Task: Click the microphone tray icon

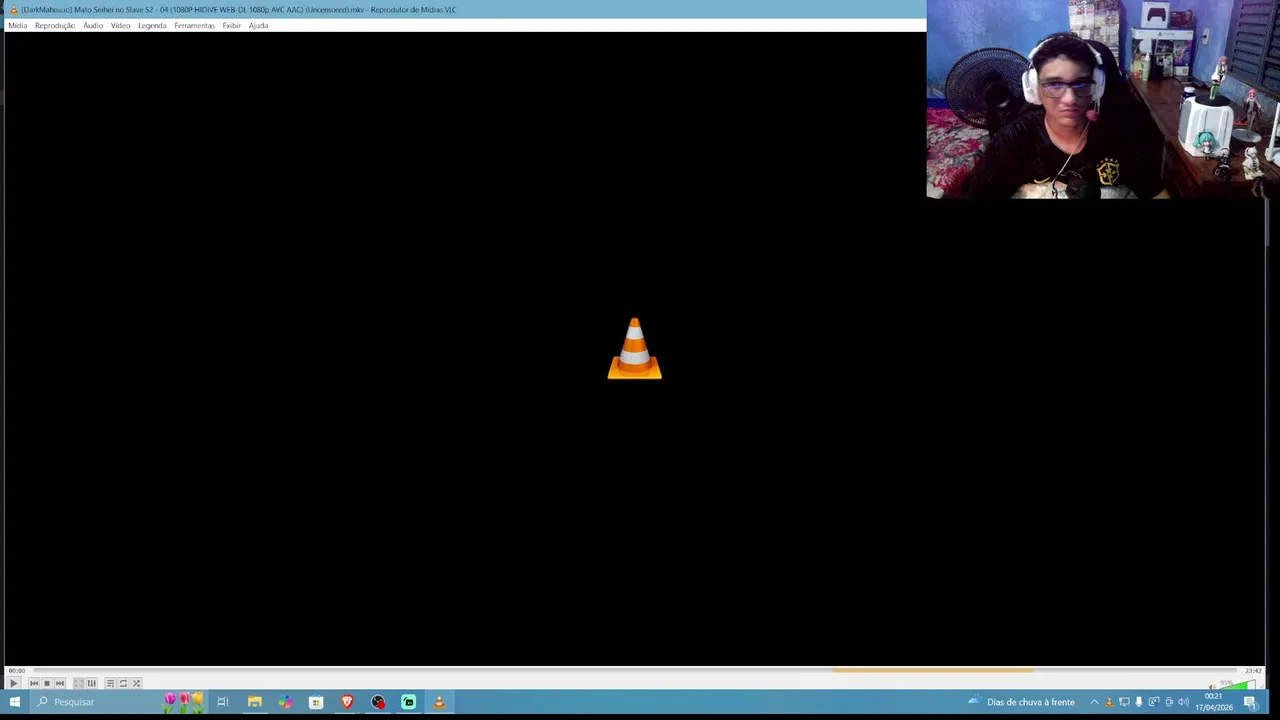Action: click(1138, 702)
